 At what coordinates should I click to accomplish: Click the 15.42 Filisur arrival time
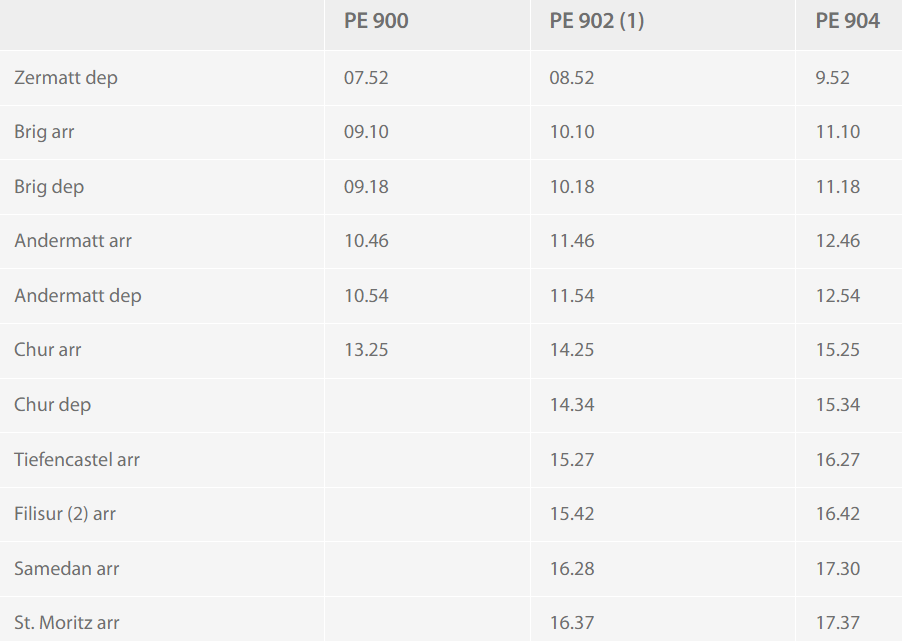point(572,514)
